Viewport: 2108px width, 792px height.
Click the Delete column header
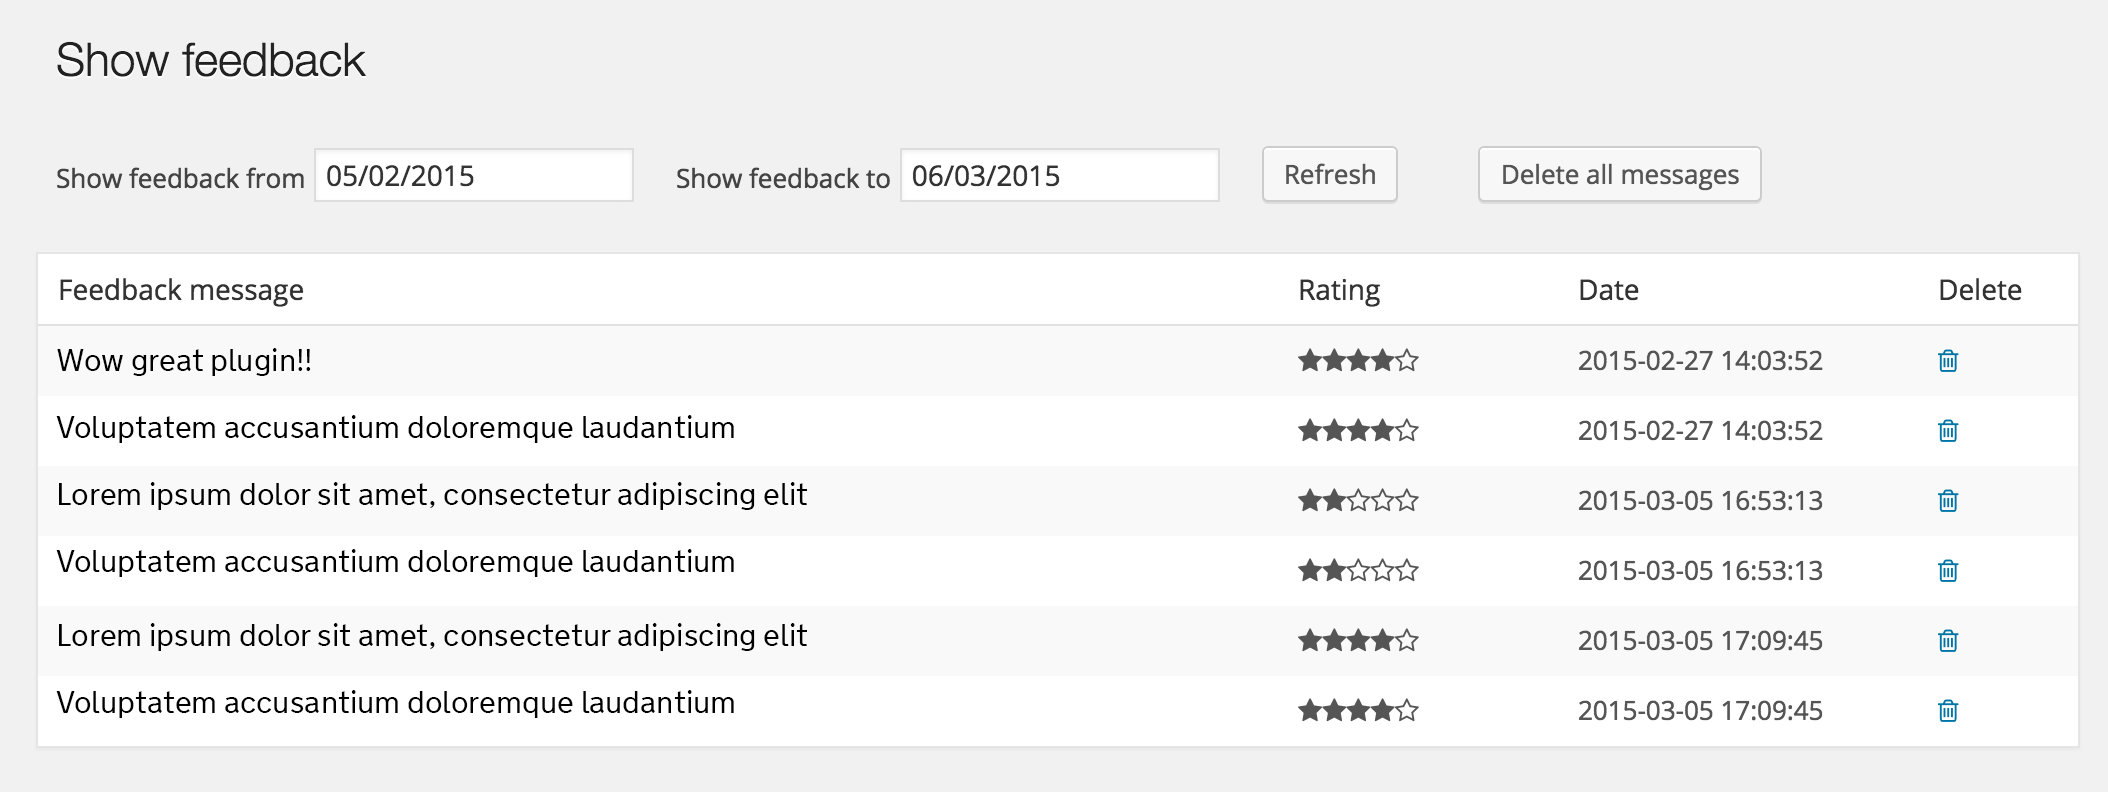pos(1980,290)
